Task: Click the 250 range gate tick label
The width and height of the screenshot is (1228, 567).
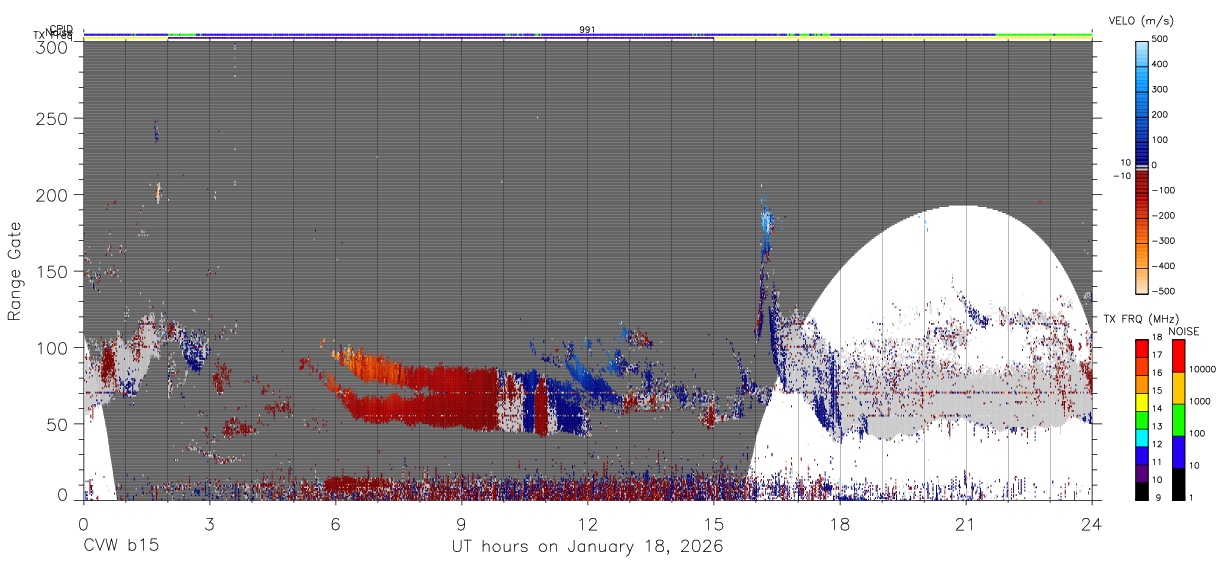Action: click(52, 119)
